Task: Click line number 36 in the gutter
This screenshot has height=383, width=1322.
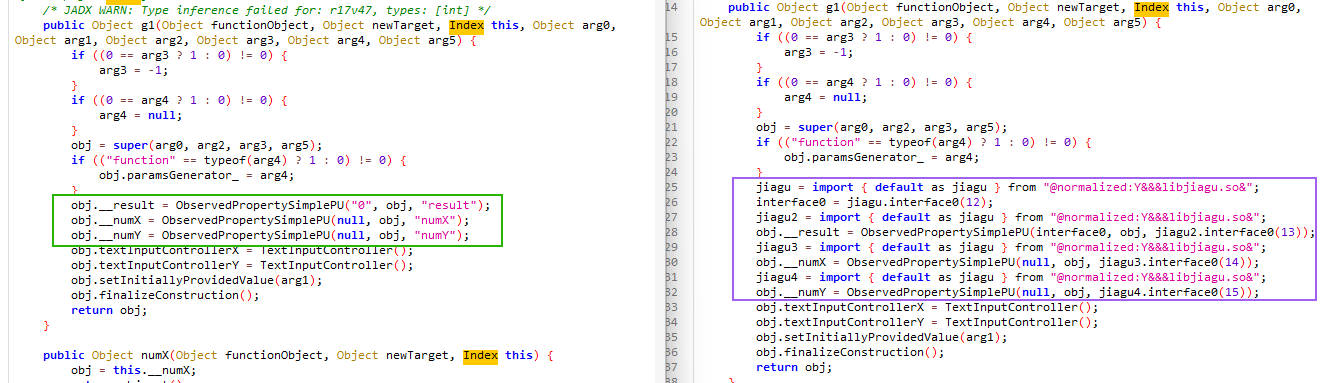Action: point(672,352)
